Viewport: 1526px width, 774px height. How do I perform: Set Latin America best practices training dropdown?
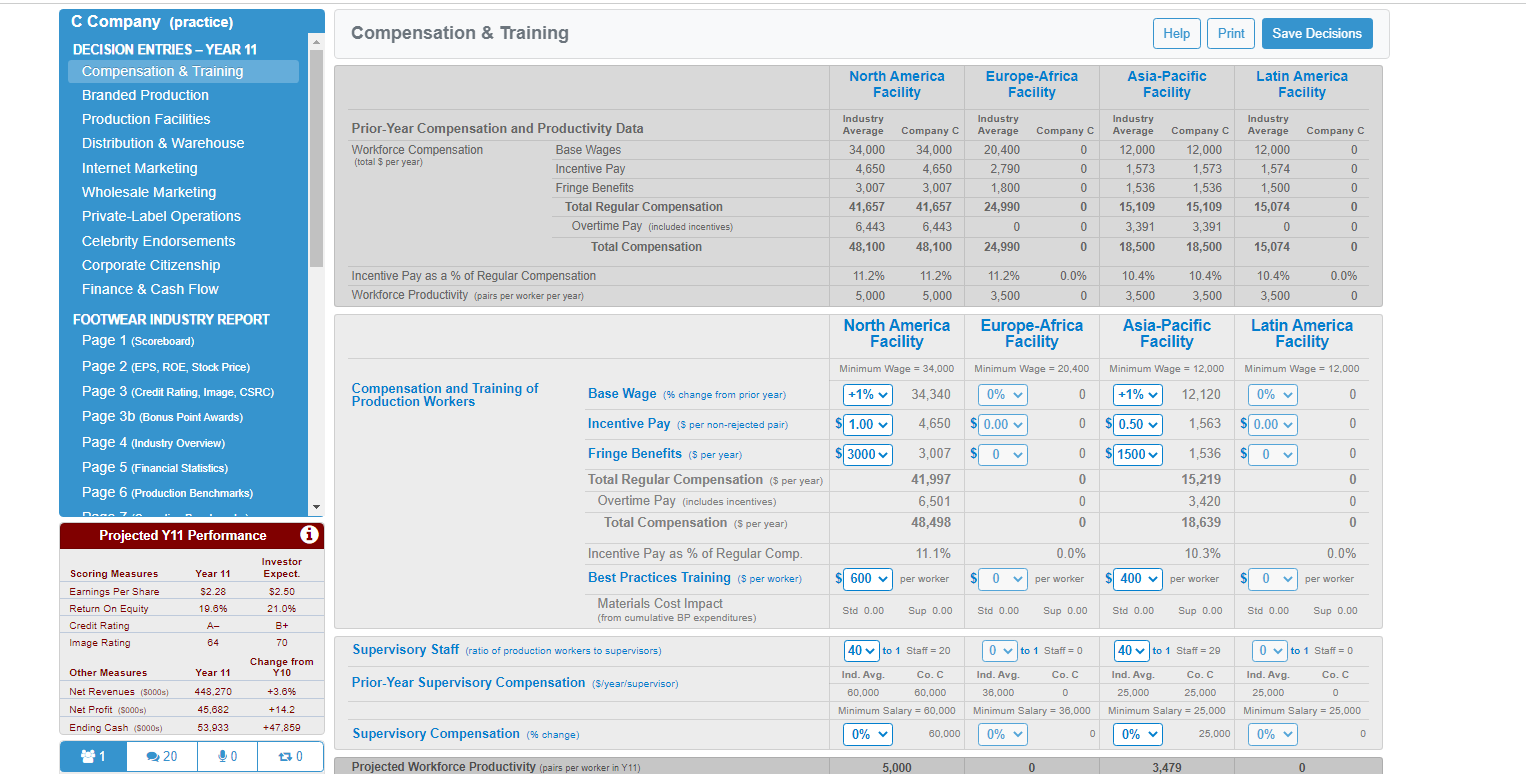point(1274,578)
